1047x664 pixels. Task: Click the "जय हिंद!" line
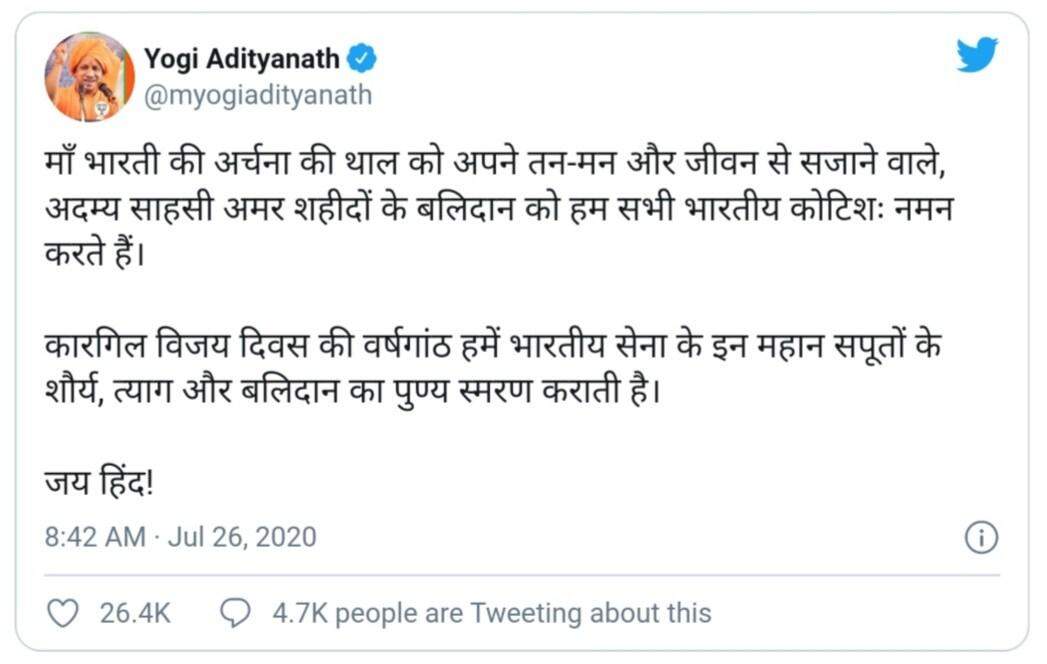click(98, 483)
